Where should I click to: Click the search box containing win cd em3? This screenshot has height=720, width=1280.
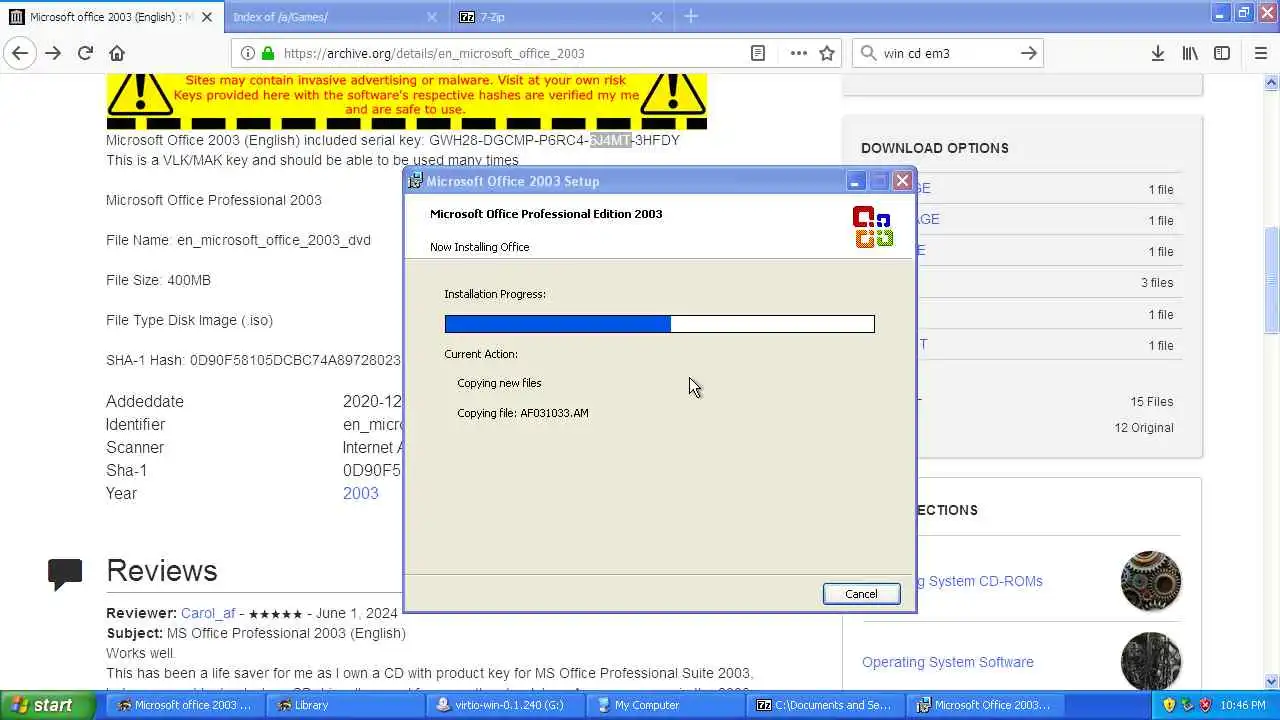tap(946, 53)
